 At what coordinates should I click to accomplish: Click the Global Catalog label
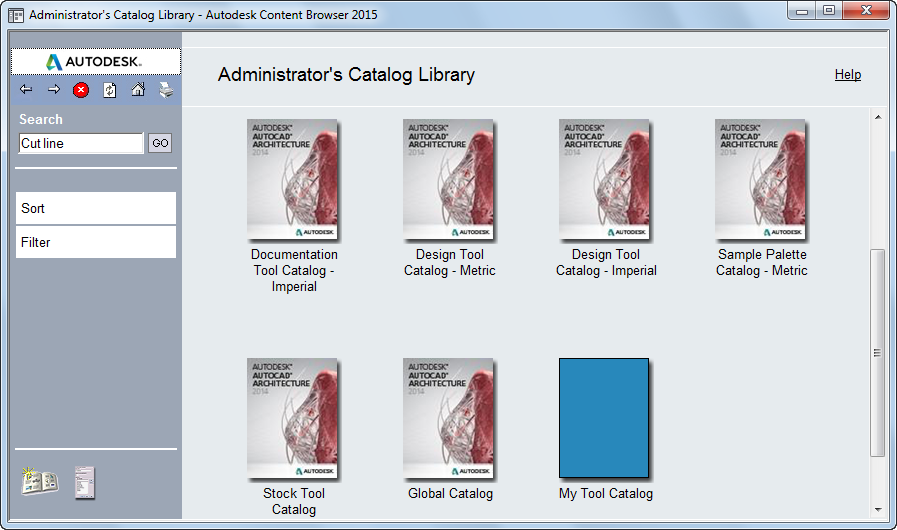(450, 493)
